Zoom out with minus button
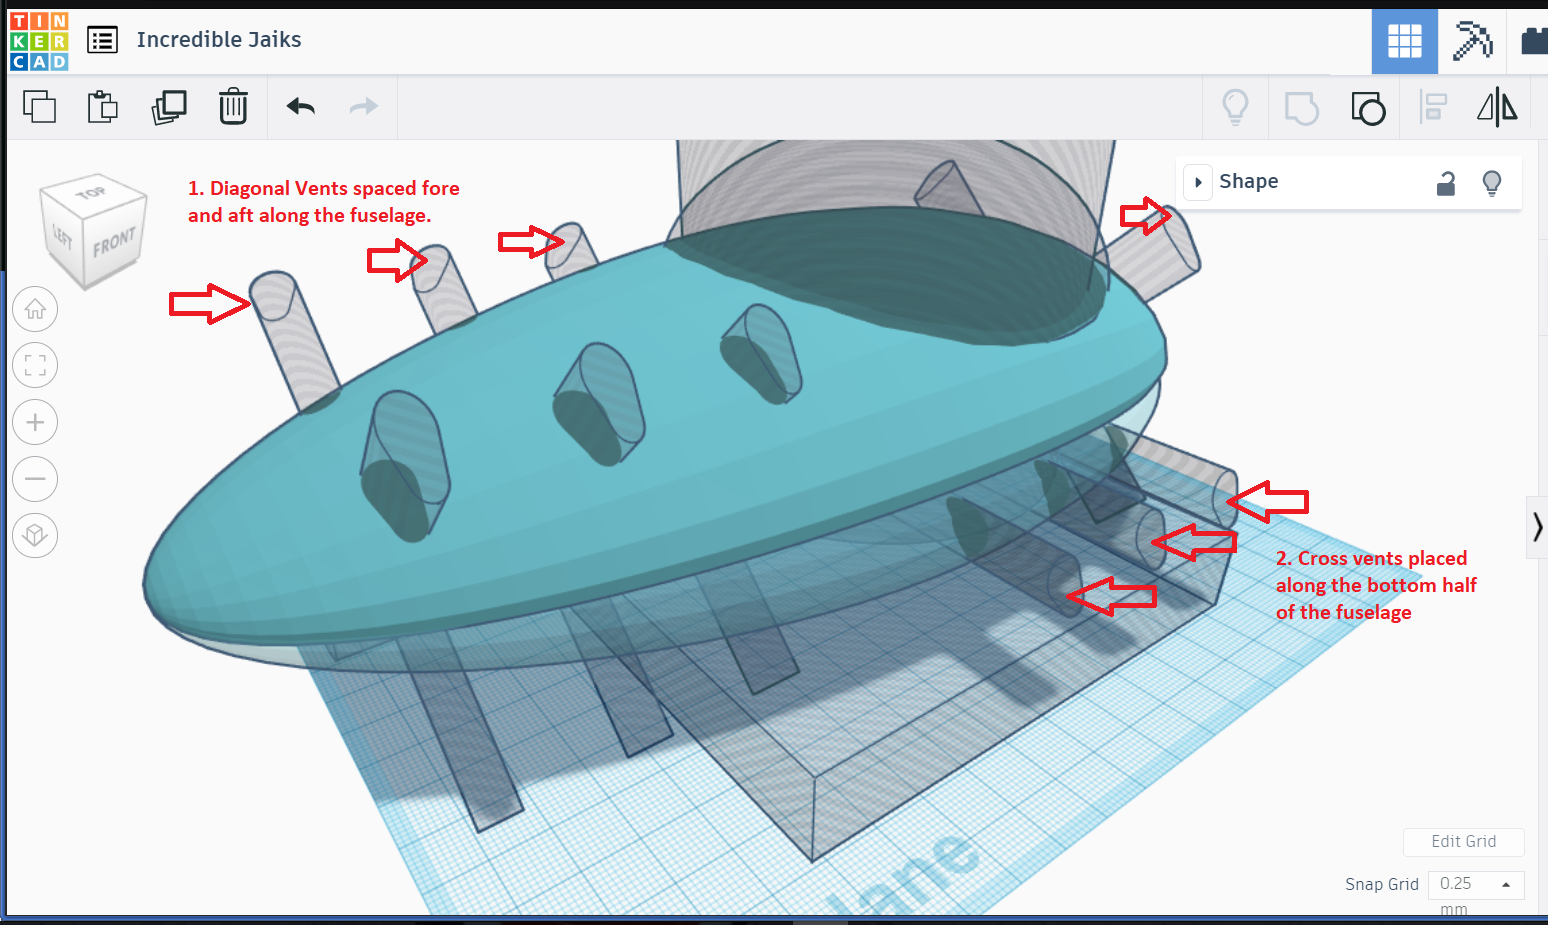1548x925 pixels. coord(35,479)
